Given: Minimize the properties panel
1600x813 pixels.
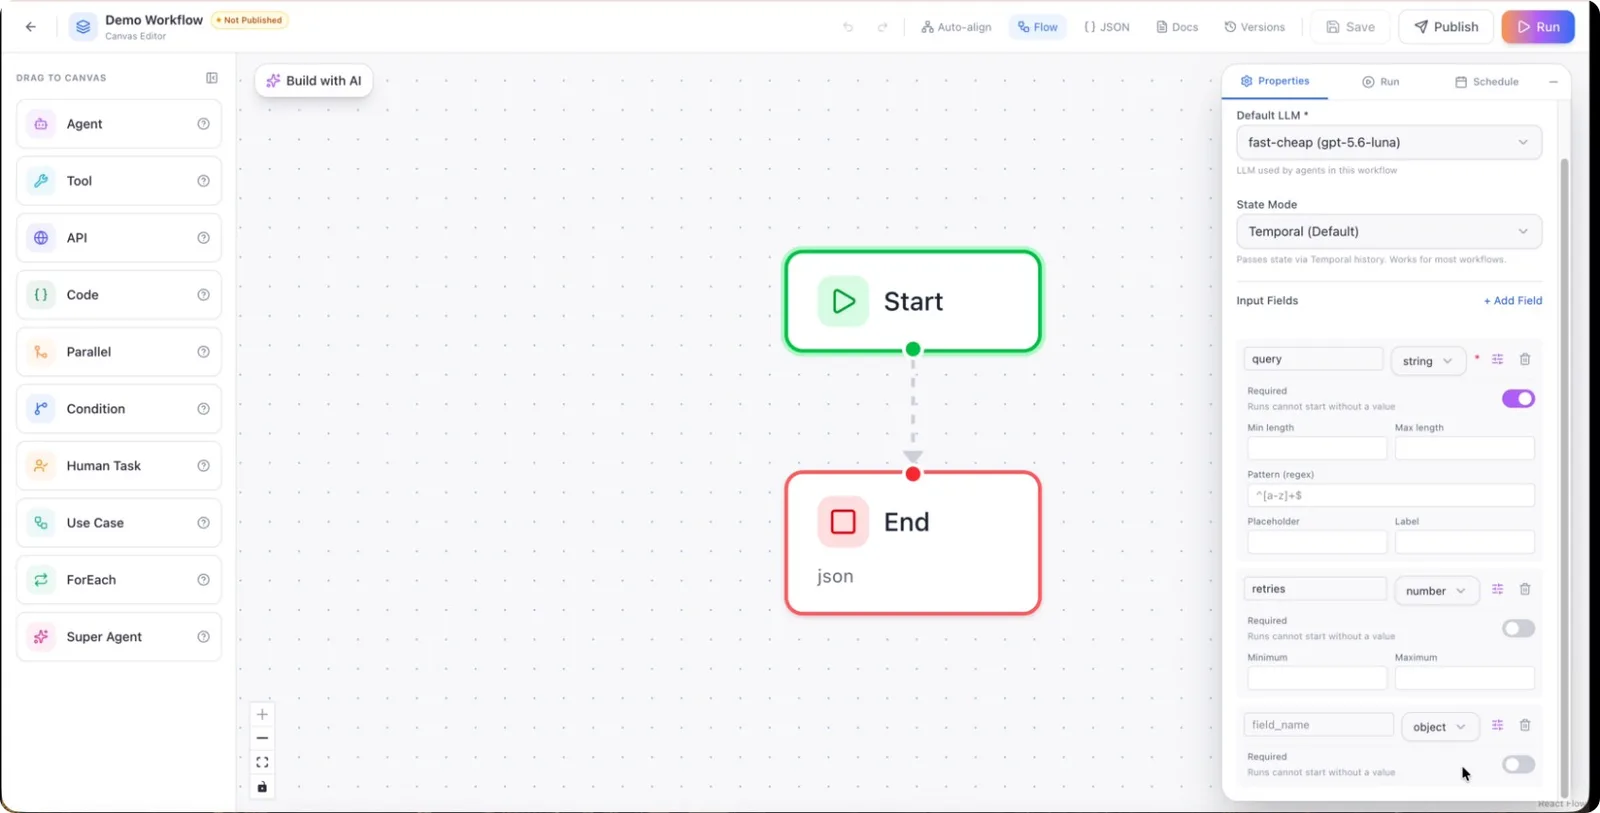Looking at the screenshot, I should [1553, 82].
